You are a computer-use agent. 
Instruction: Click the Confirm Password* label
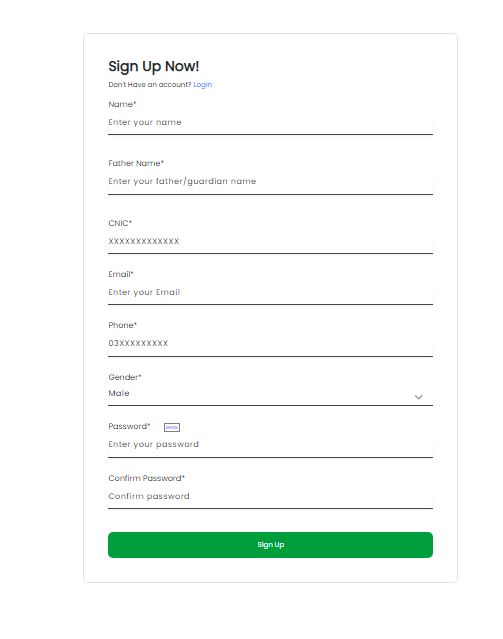tap(147, 478)
